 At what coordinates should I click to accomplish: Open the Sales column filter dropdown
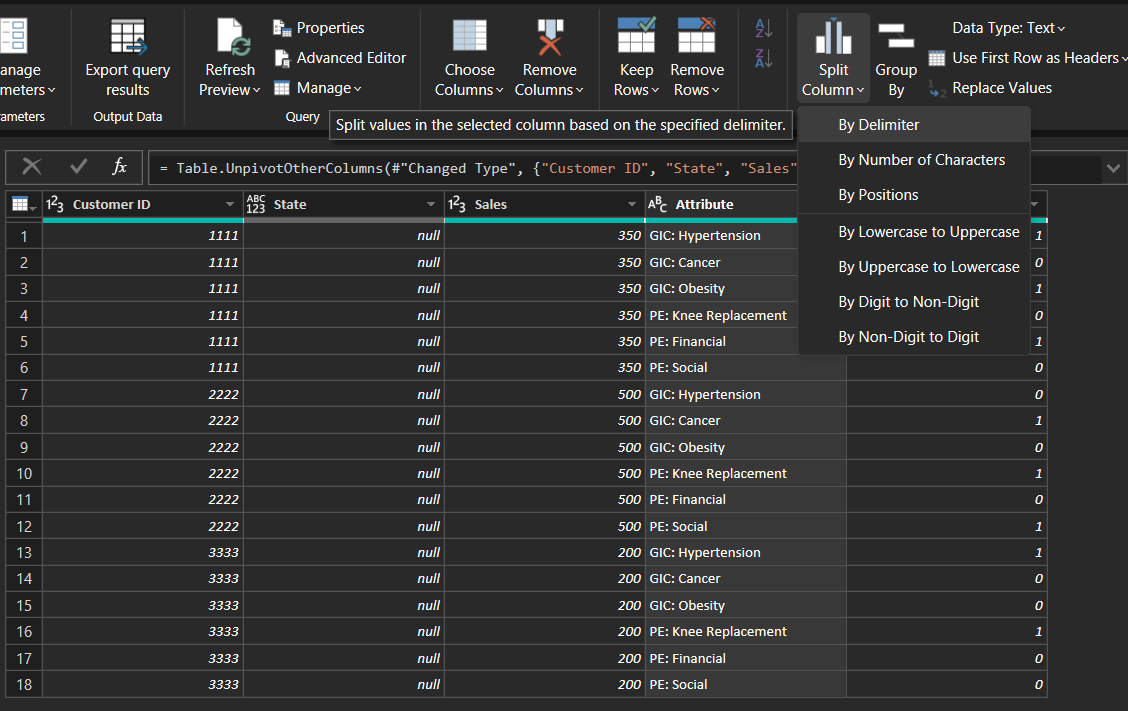click(x=632, y=204)
